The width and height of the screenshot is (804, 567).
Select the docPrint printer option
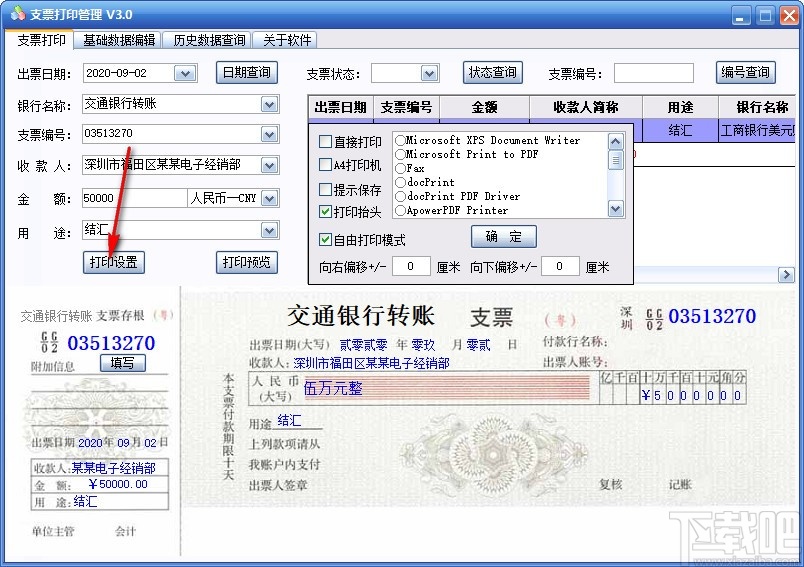(400, 183)
